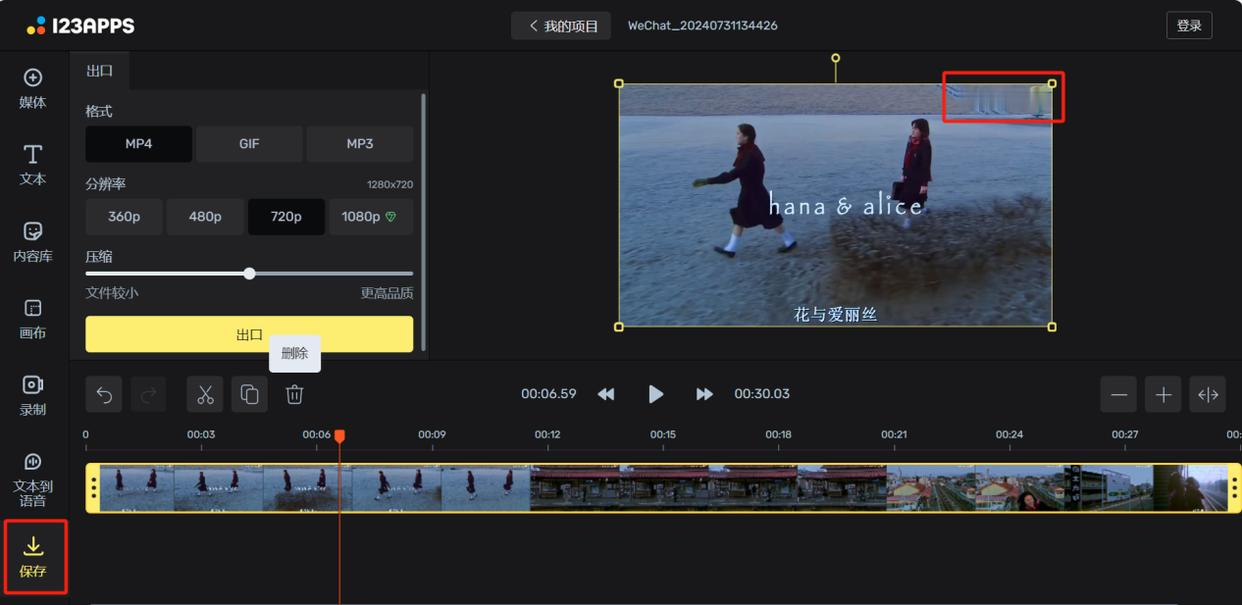Select the 文本 (Text) tool

33,164
